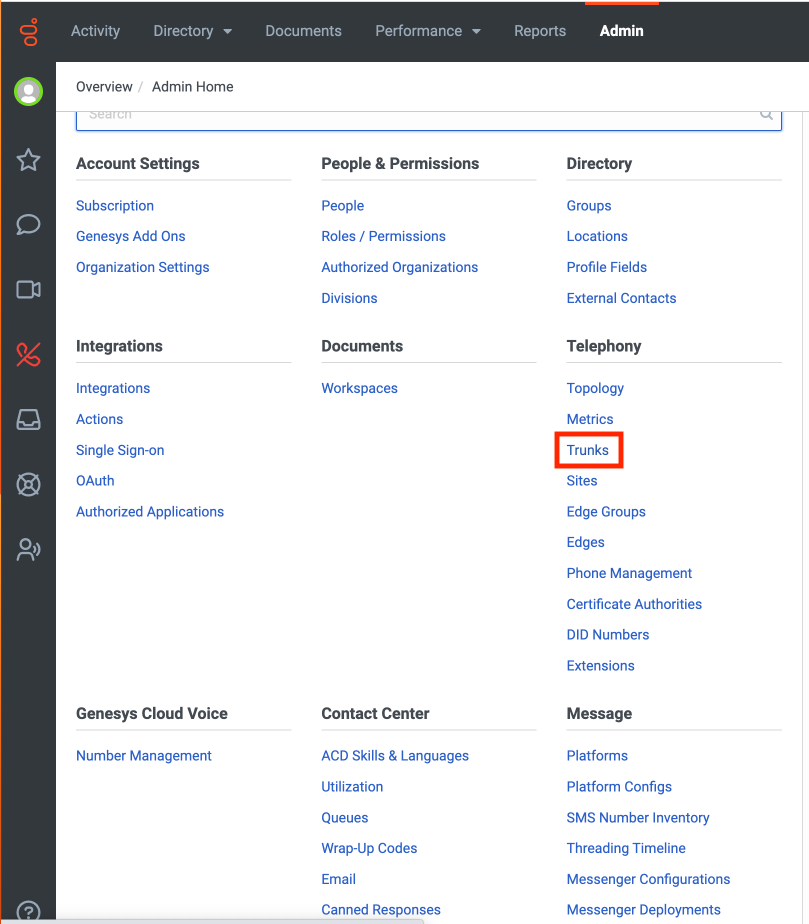809x924 pixels.
Task: Switch to the Activity tab
Action: click(x=95, y=31)
